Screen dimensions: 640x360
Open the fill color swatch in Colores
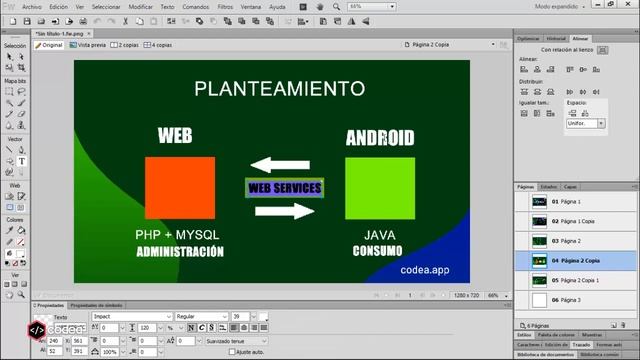[20, 253]
